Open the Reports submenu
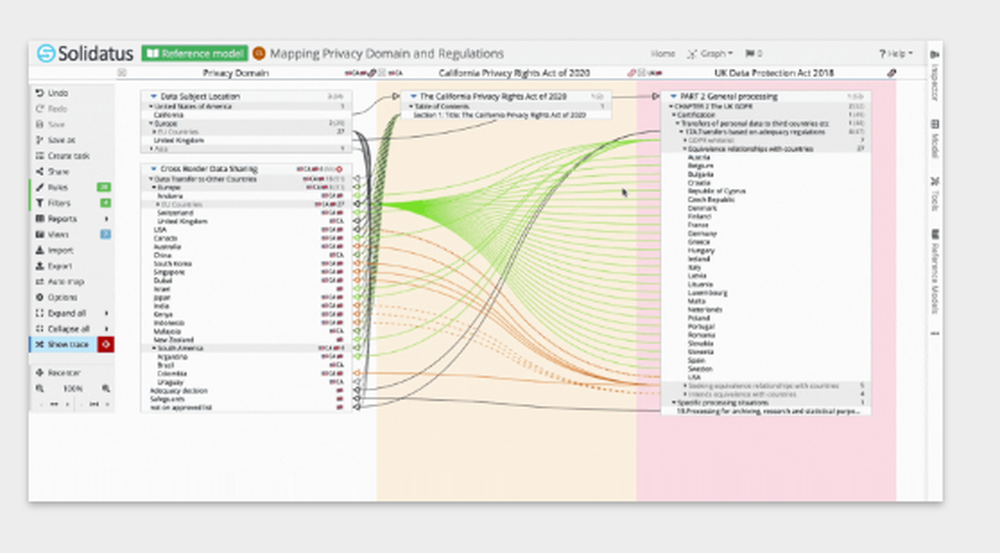The height and width of the screenshot is (553, 1000). [71, 219]
